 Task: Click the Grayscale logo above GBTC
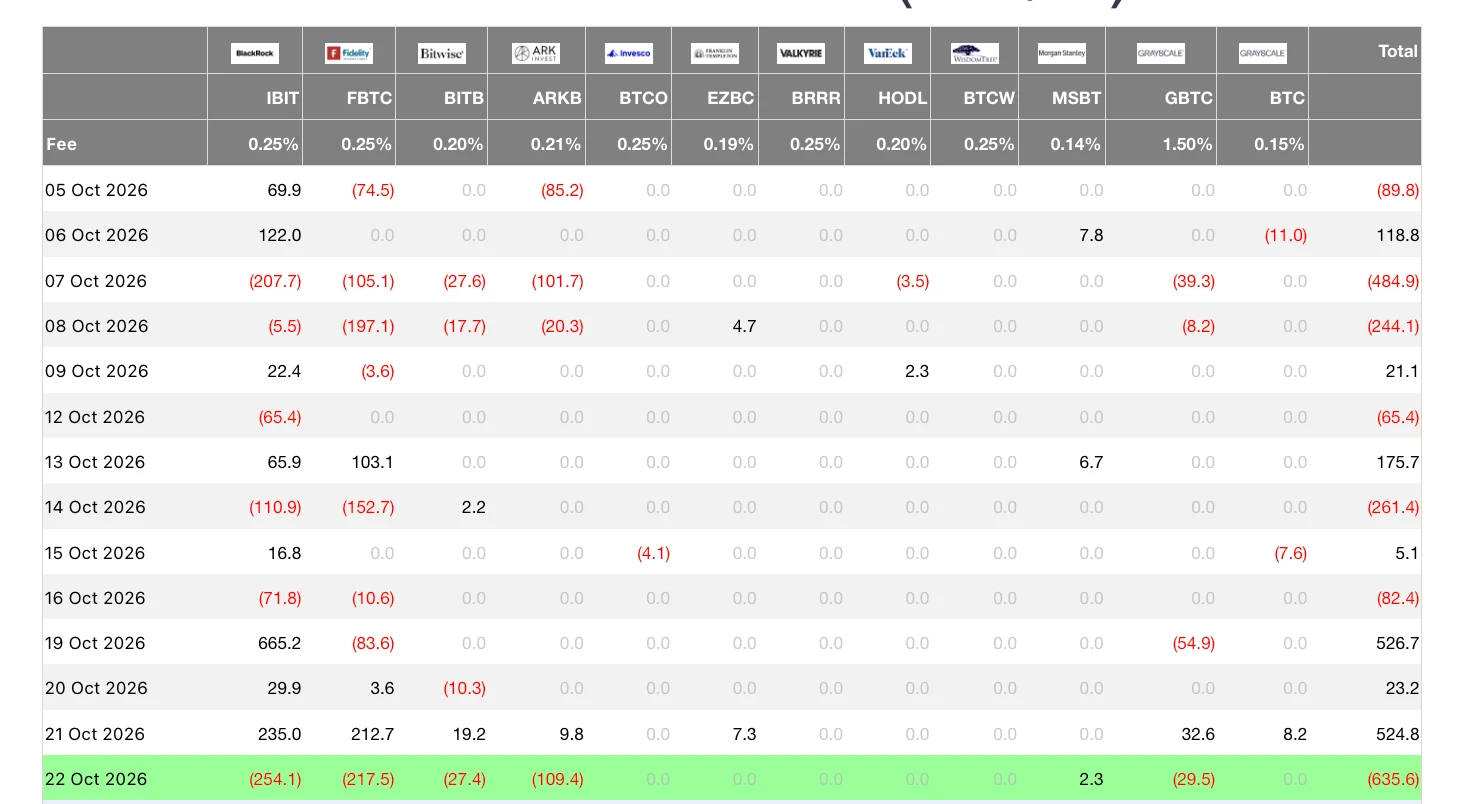tap(1161, 53)
